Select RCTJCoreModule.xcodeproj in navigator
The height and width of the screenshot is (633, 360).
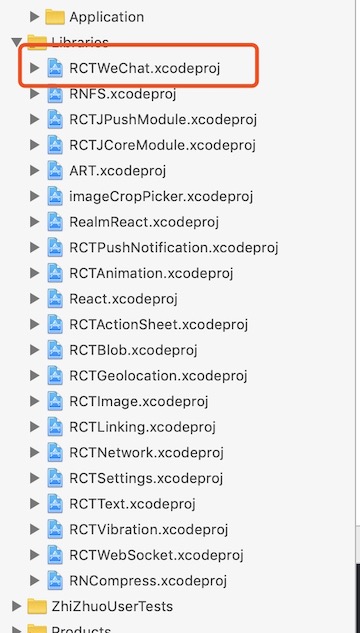(162, 145)
